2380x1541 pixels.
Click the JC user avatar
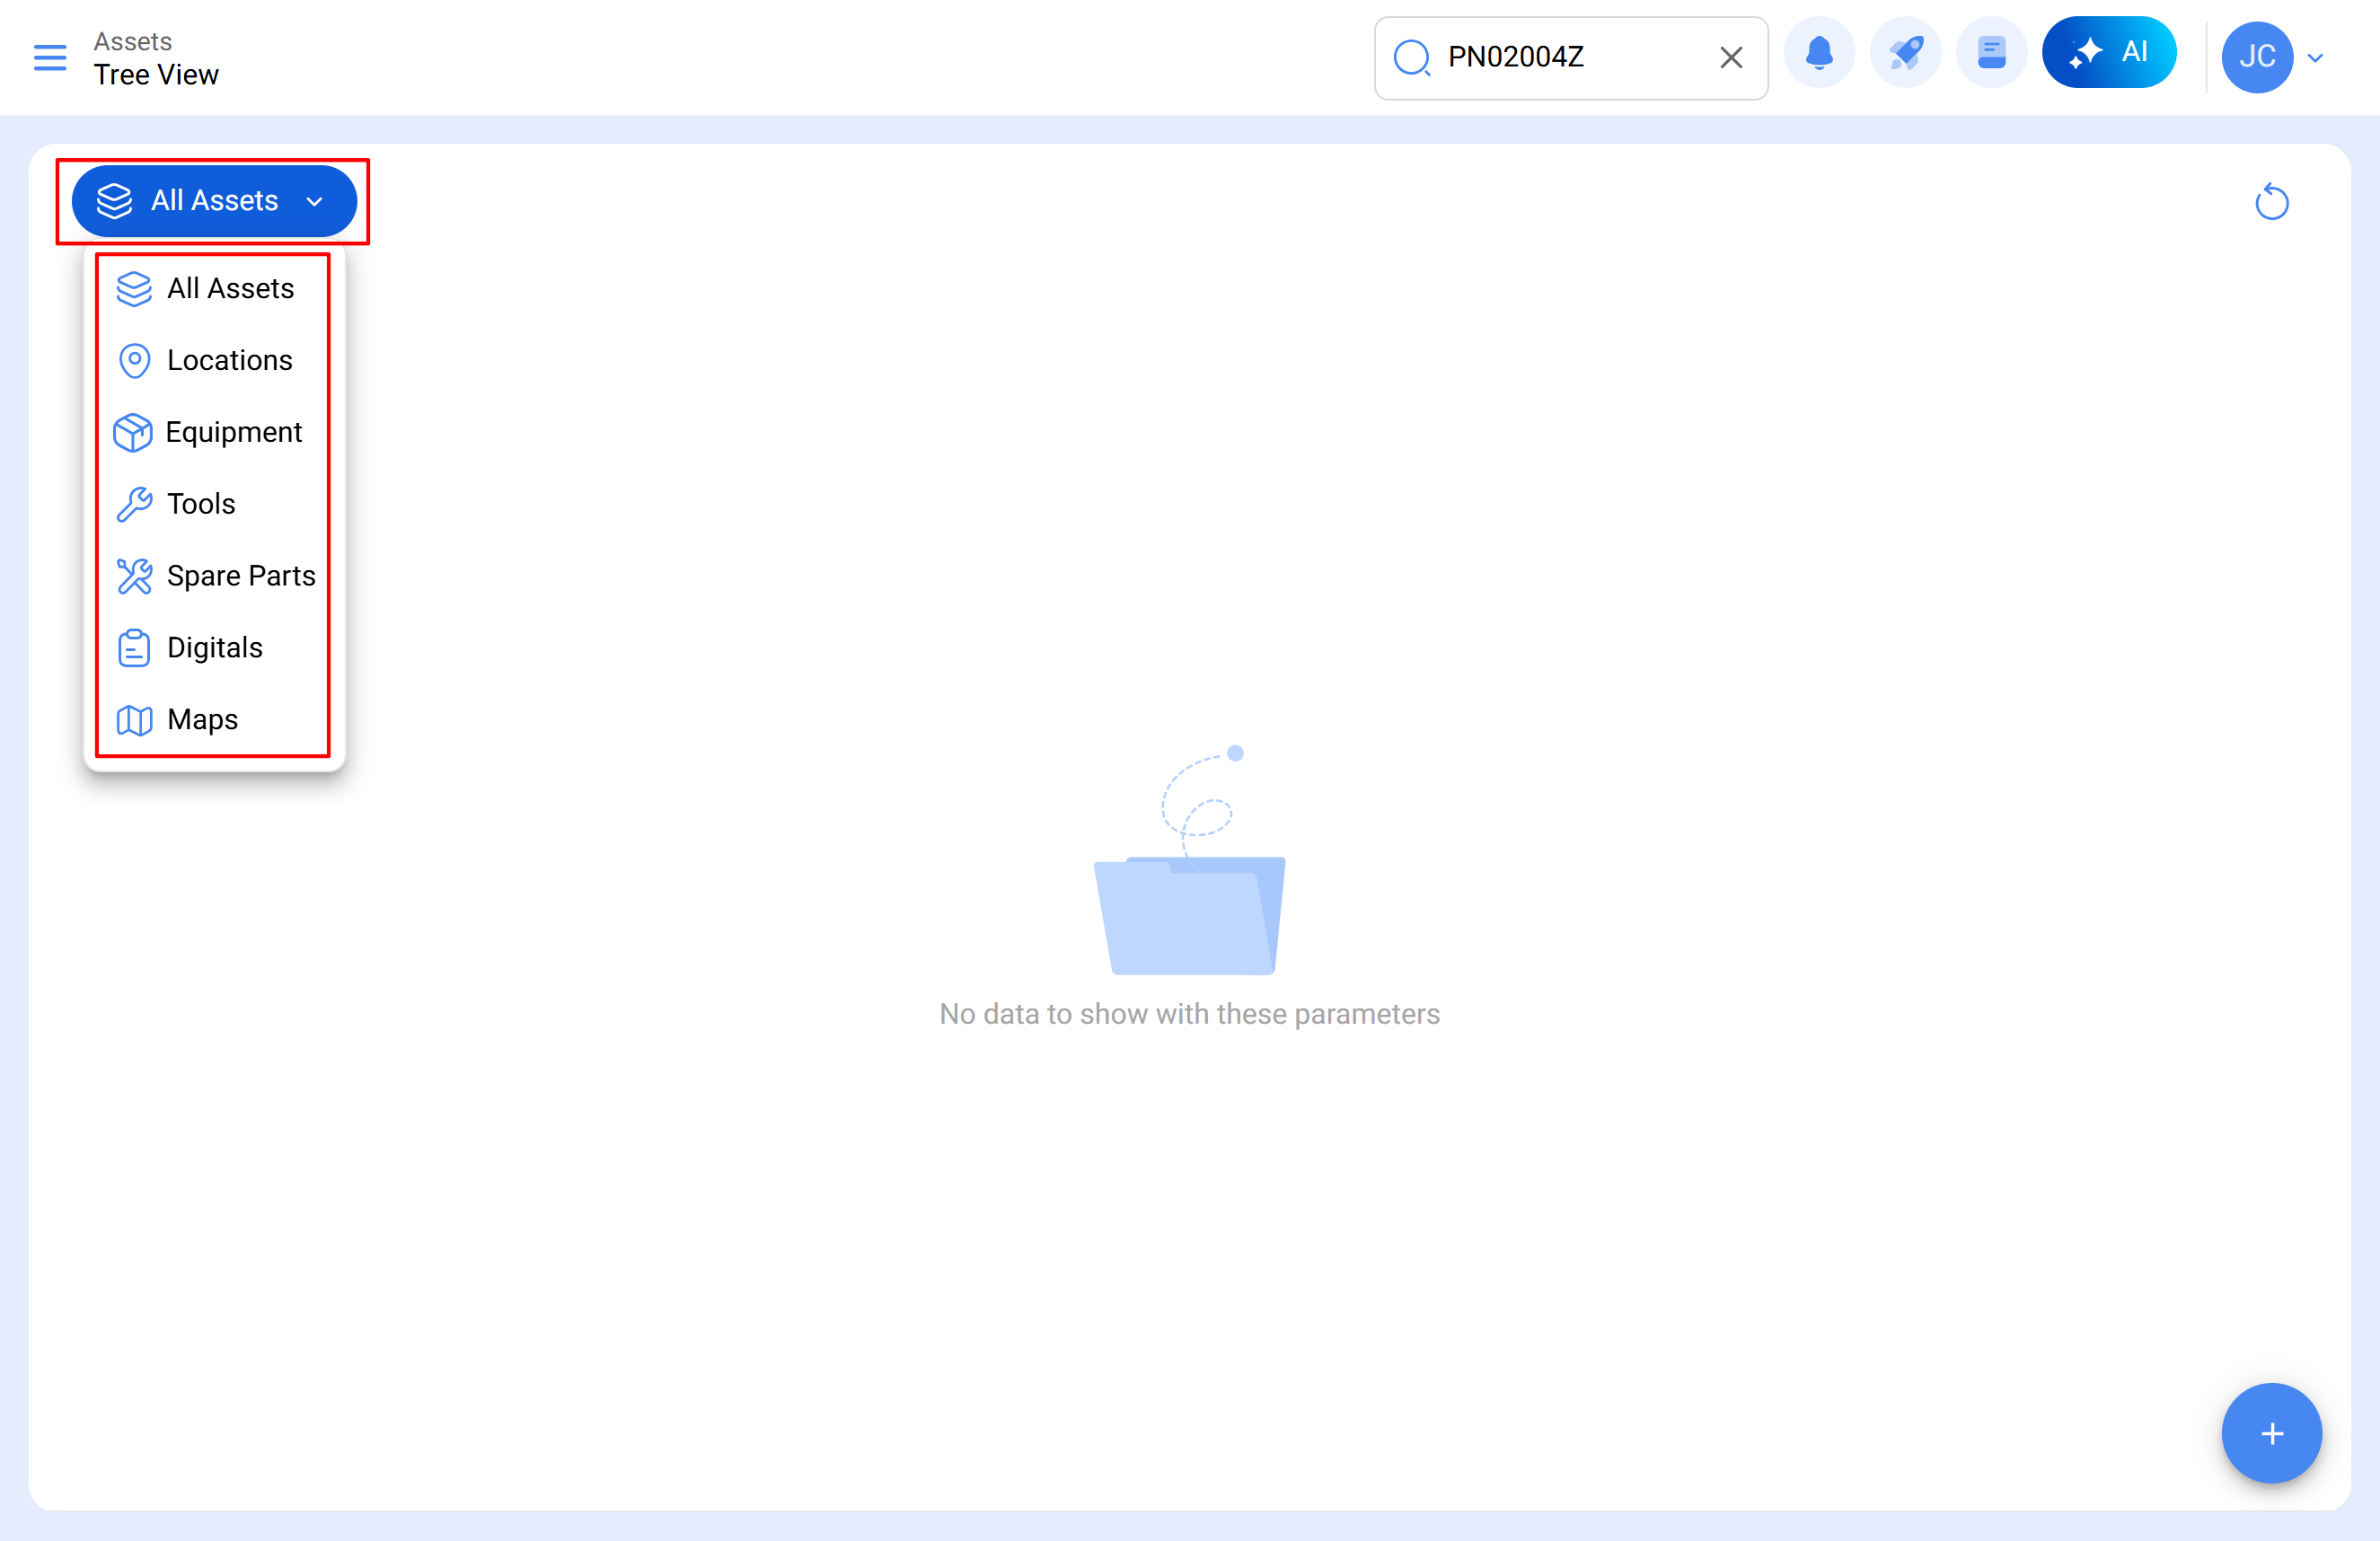[x=2256, y=57]
